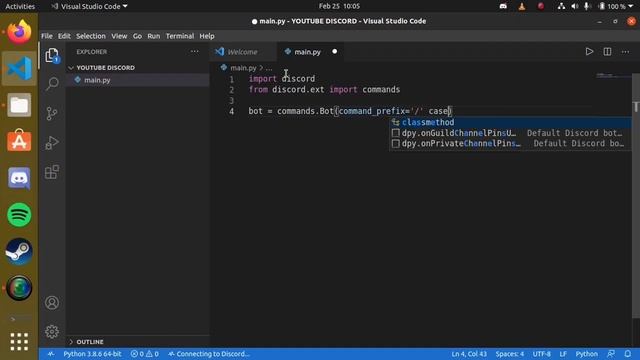This screenshot has height=360, width=640.
Task: Run Python file with play button
Action: (x=589, y=51)
